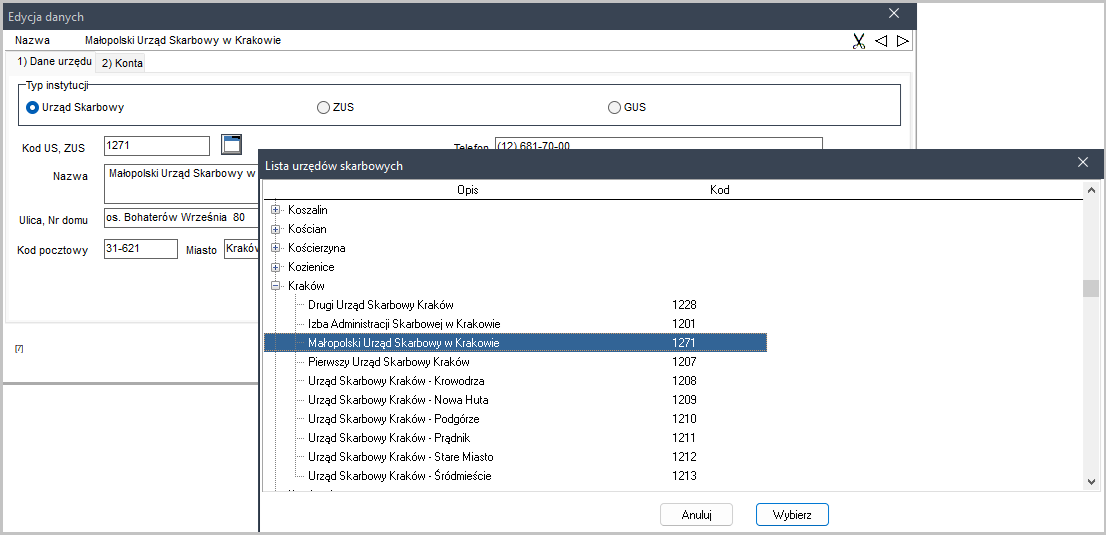Viewport: 1106px width, 535px height.
Task: Click the small help icon at bottom left
Action: [x=19, y=349]
